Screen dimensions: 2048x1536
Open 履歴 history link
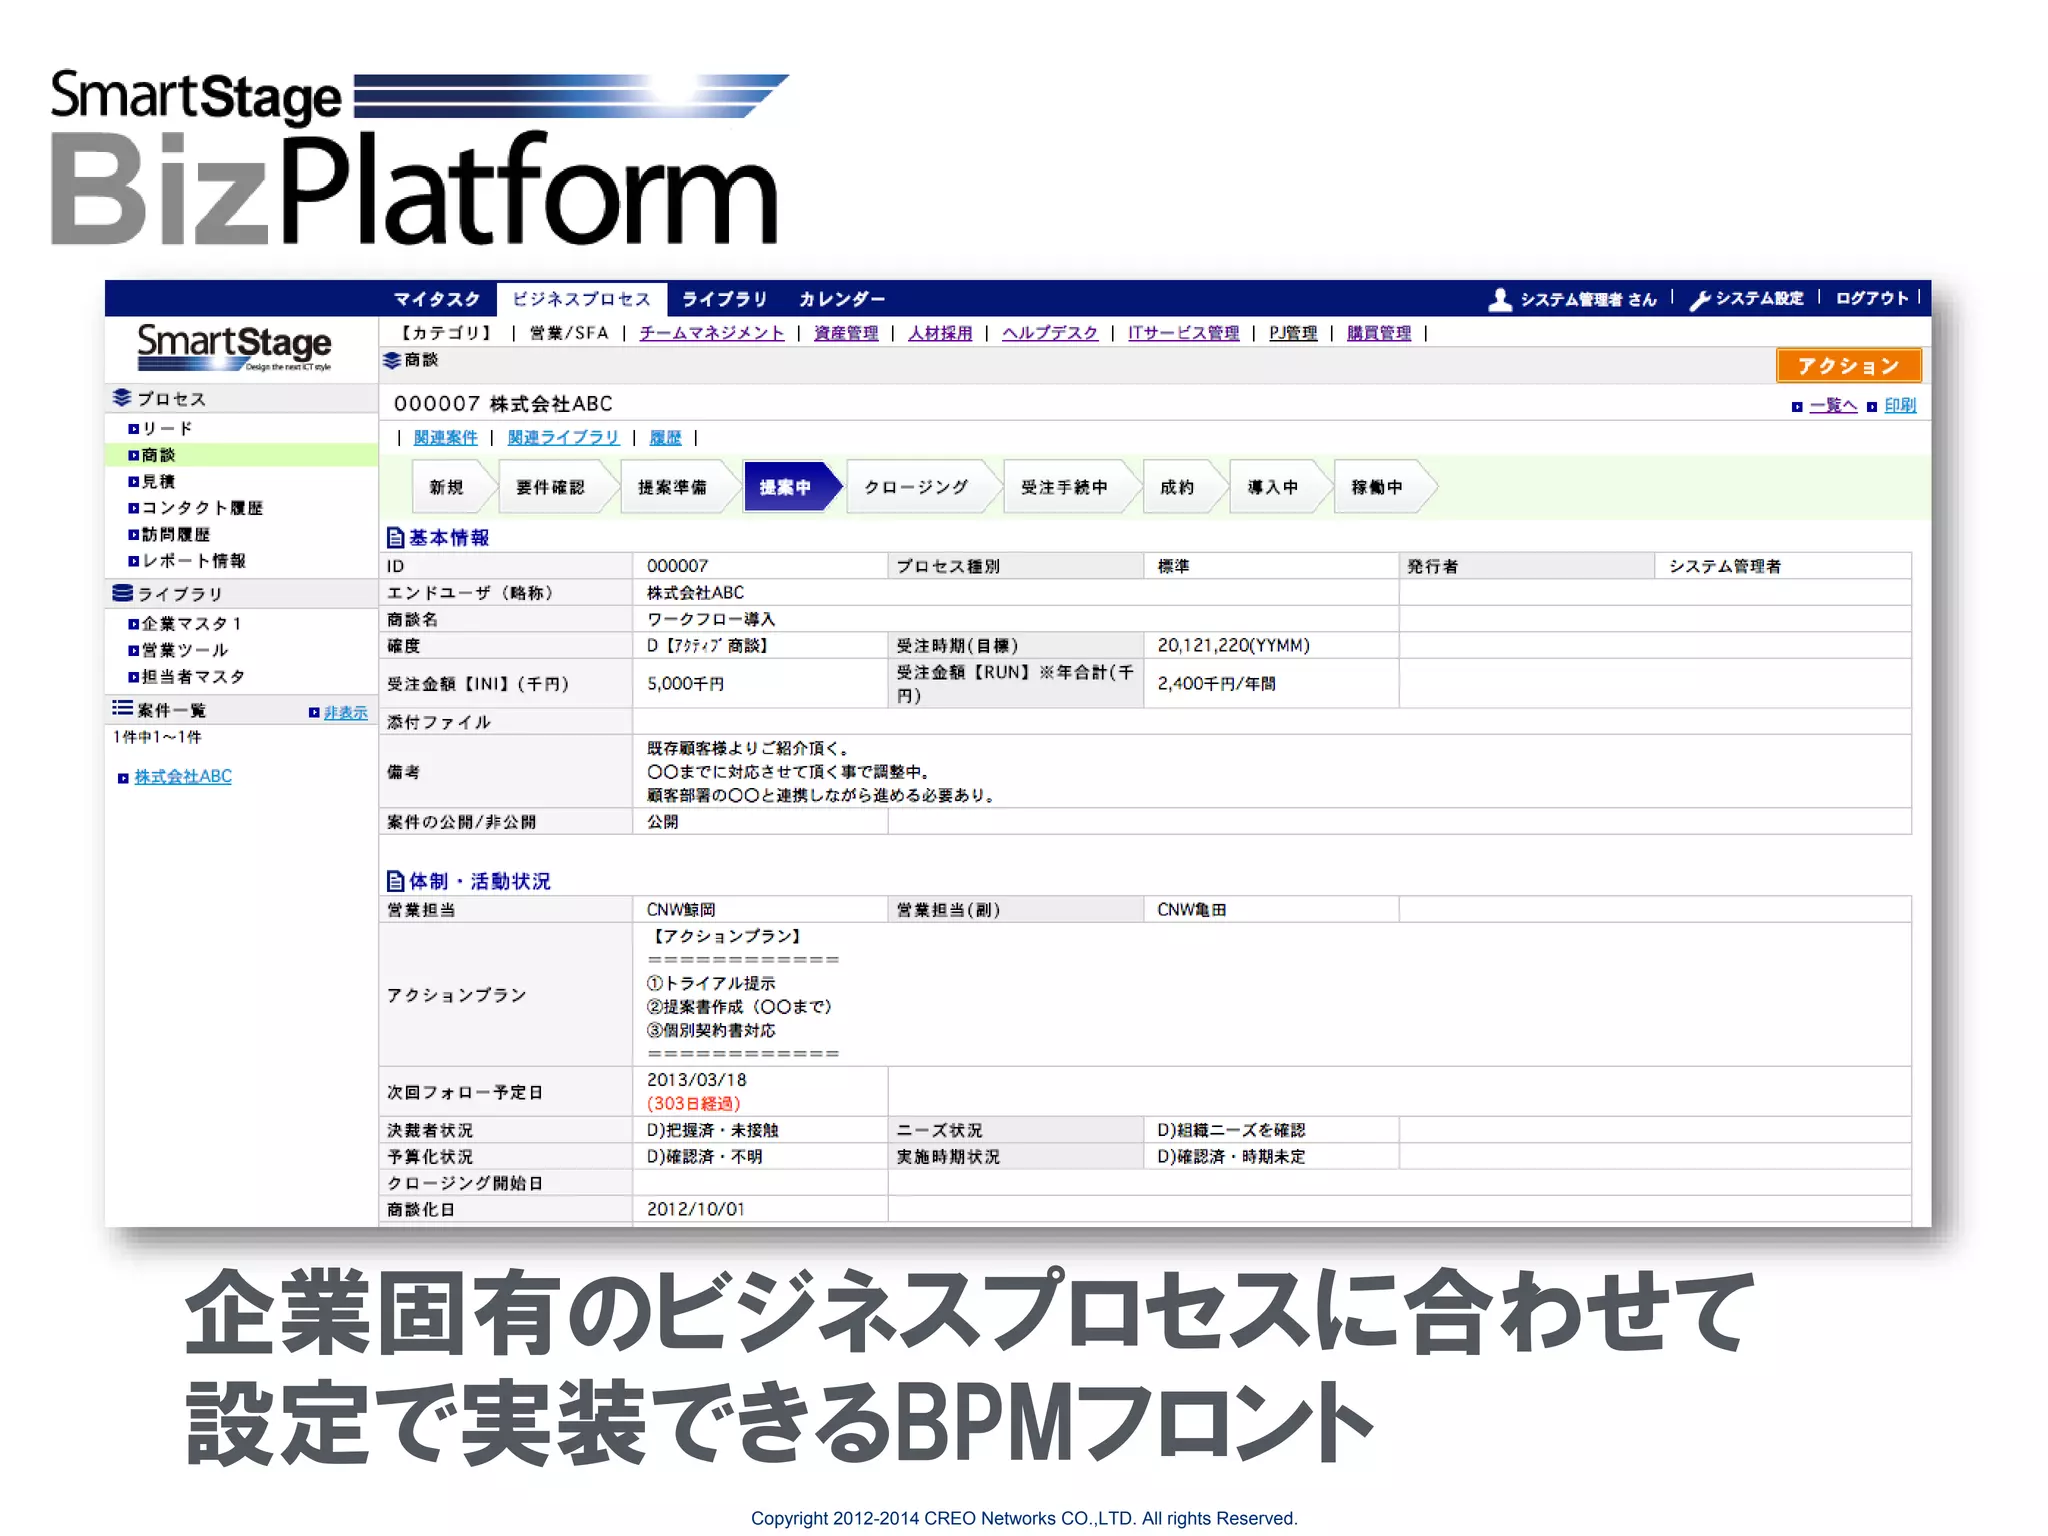(665, 437)
